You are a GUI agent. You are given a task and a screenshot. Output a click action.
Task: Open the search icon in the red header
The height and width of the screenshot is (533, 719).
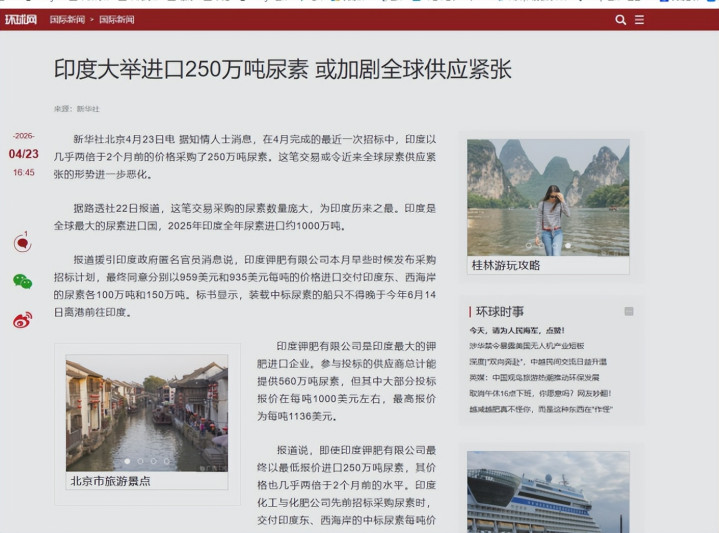(620, 20)
